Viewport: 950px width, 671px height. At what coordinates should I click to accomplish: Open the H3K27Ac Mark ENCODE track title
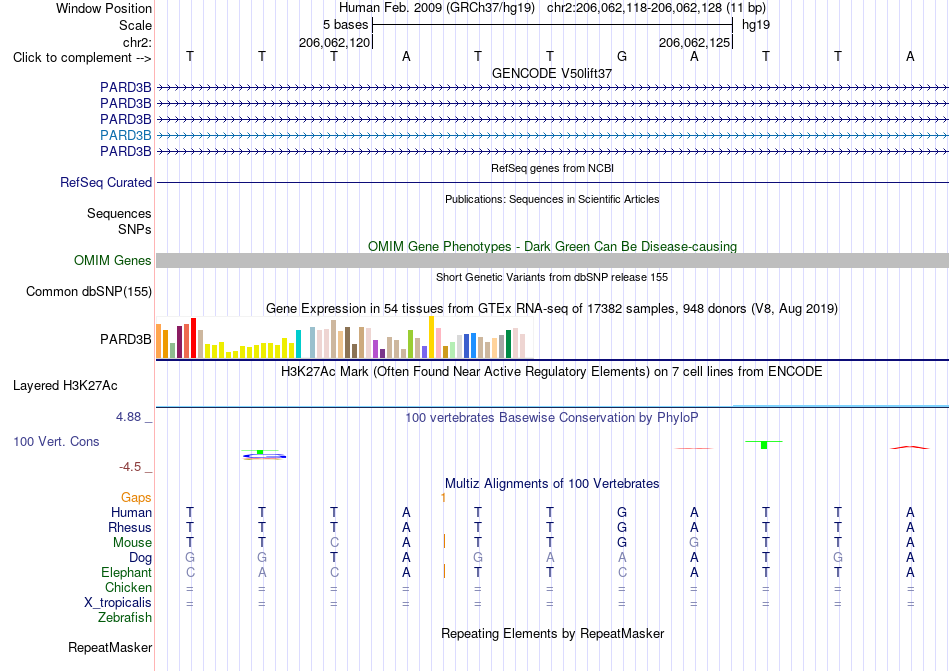coord(552,372)
